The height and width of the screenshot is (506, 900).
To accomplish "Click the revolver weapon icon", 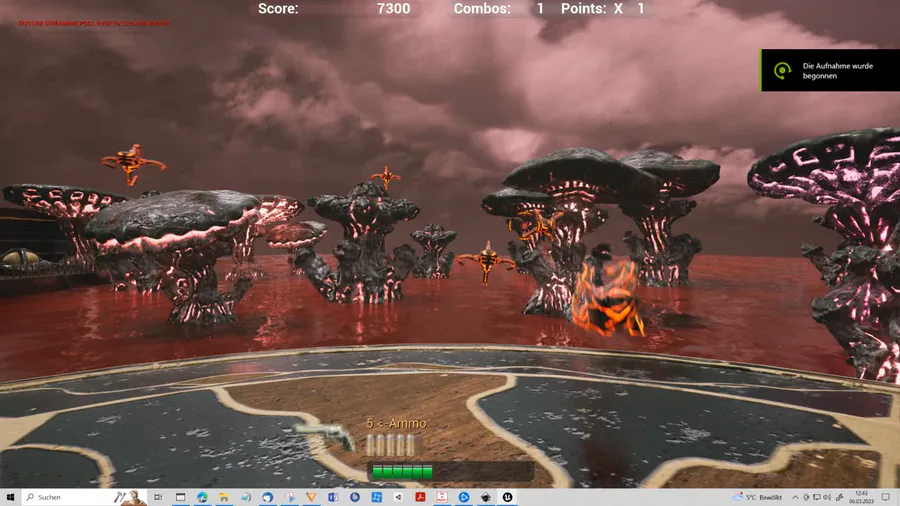I will point(325,437).
